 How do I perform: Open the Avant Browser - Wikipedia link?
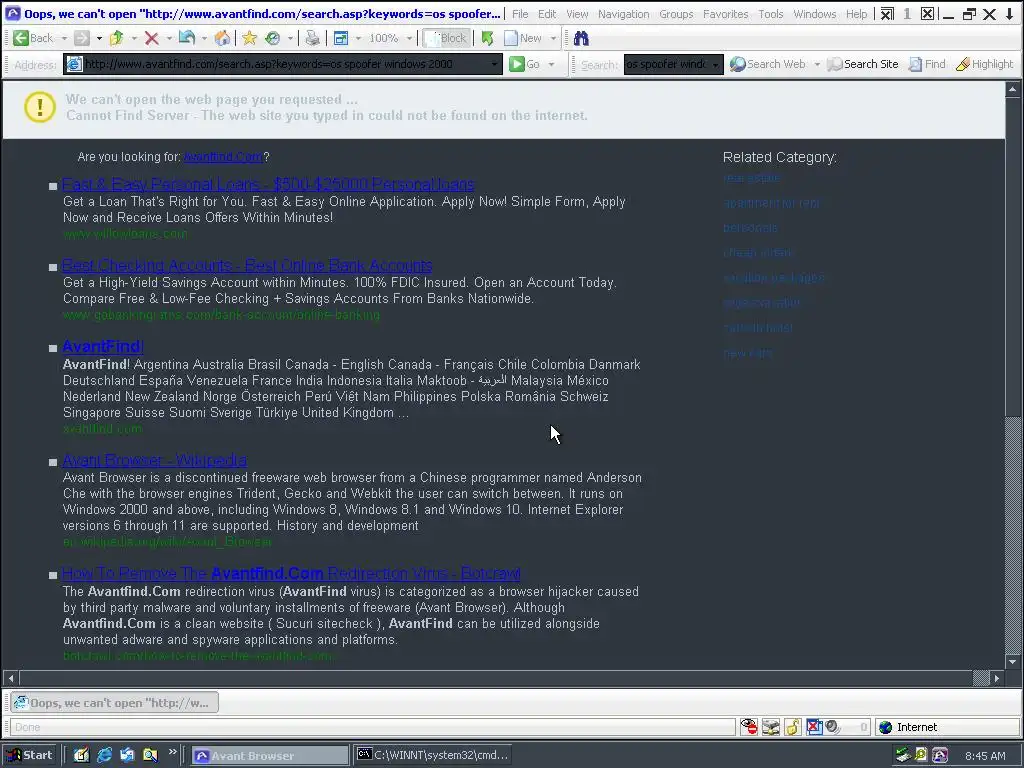pos(154,460)
